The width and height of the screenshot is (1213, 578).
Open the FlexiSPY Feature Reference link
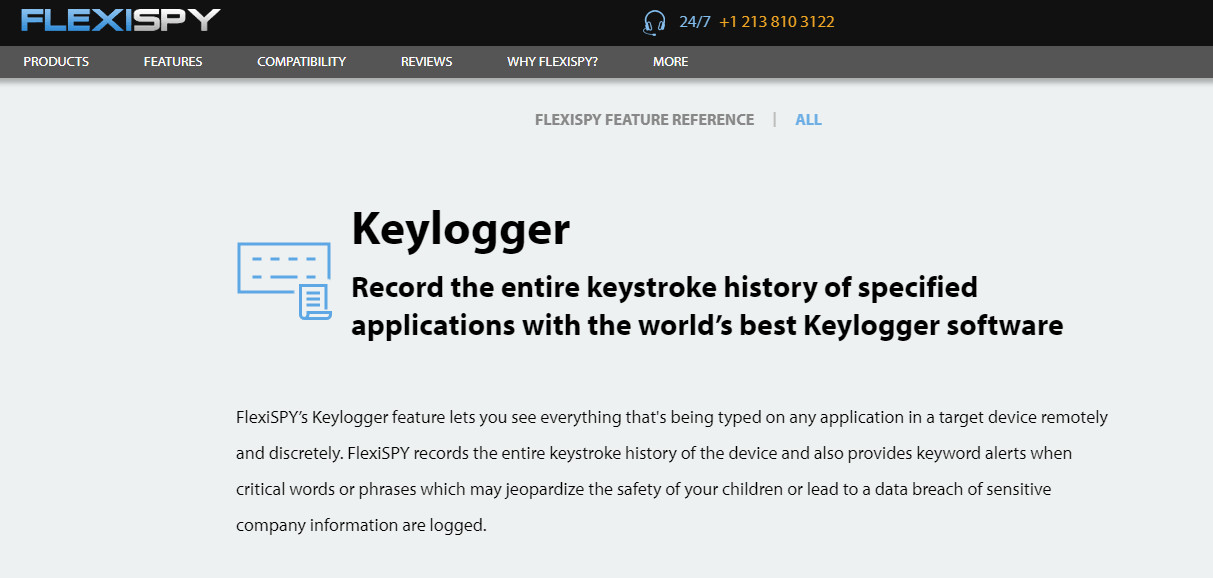[644, 120]
